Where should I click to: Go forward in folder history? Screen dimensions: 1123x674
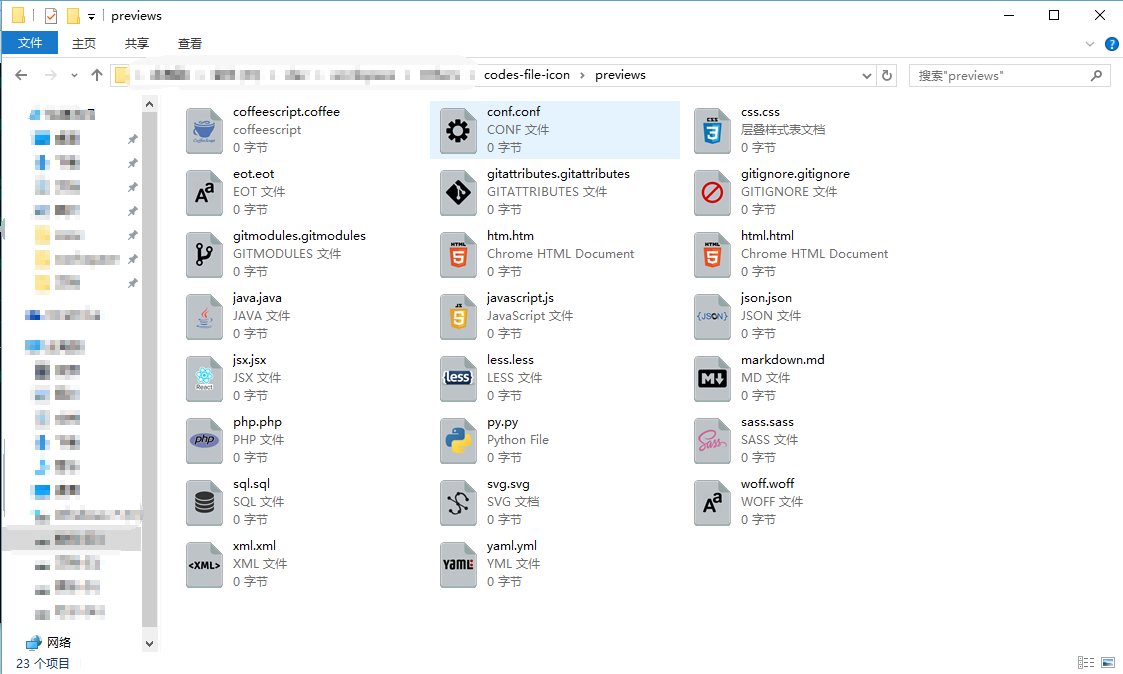pyautogui.click(x=50, y=75)
